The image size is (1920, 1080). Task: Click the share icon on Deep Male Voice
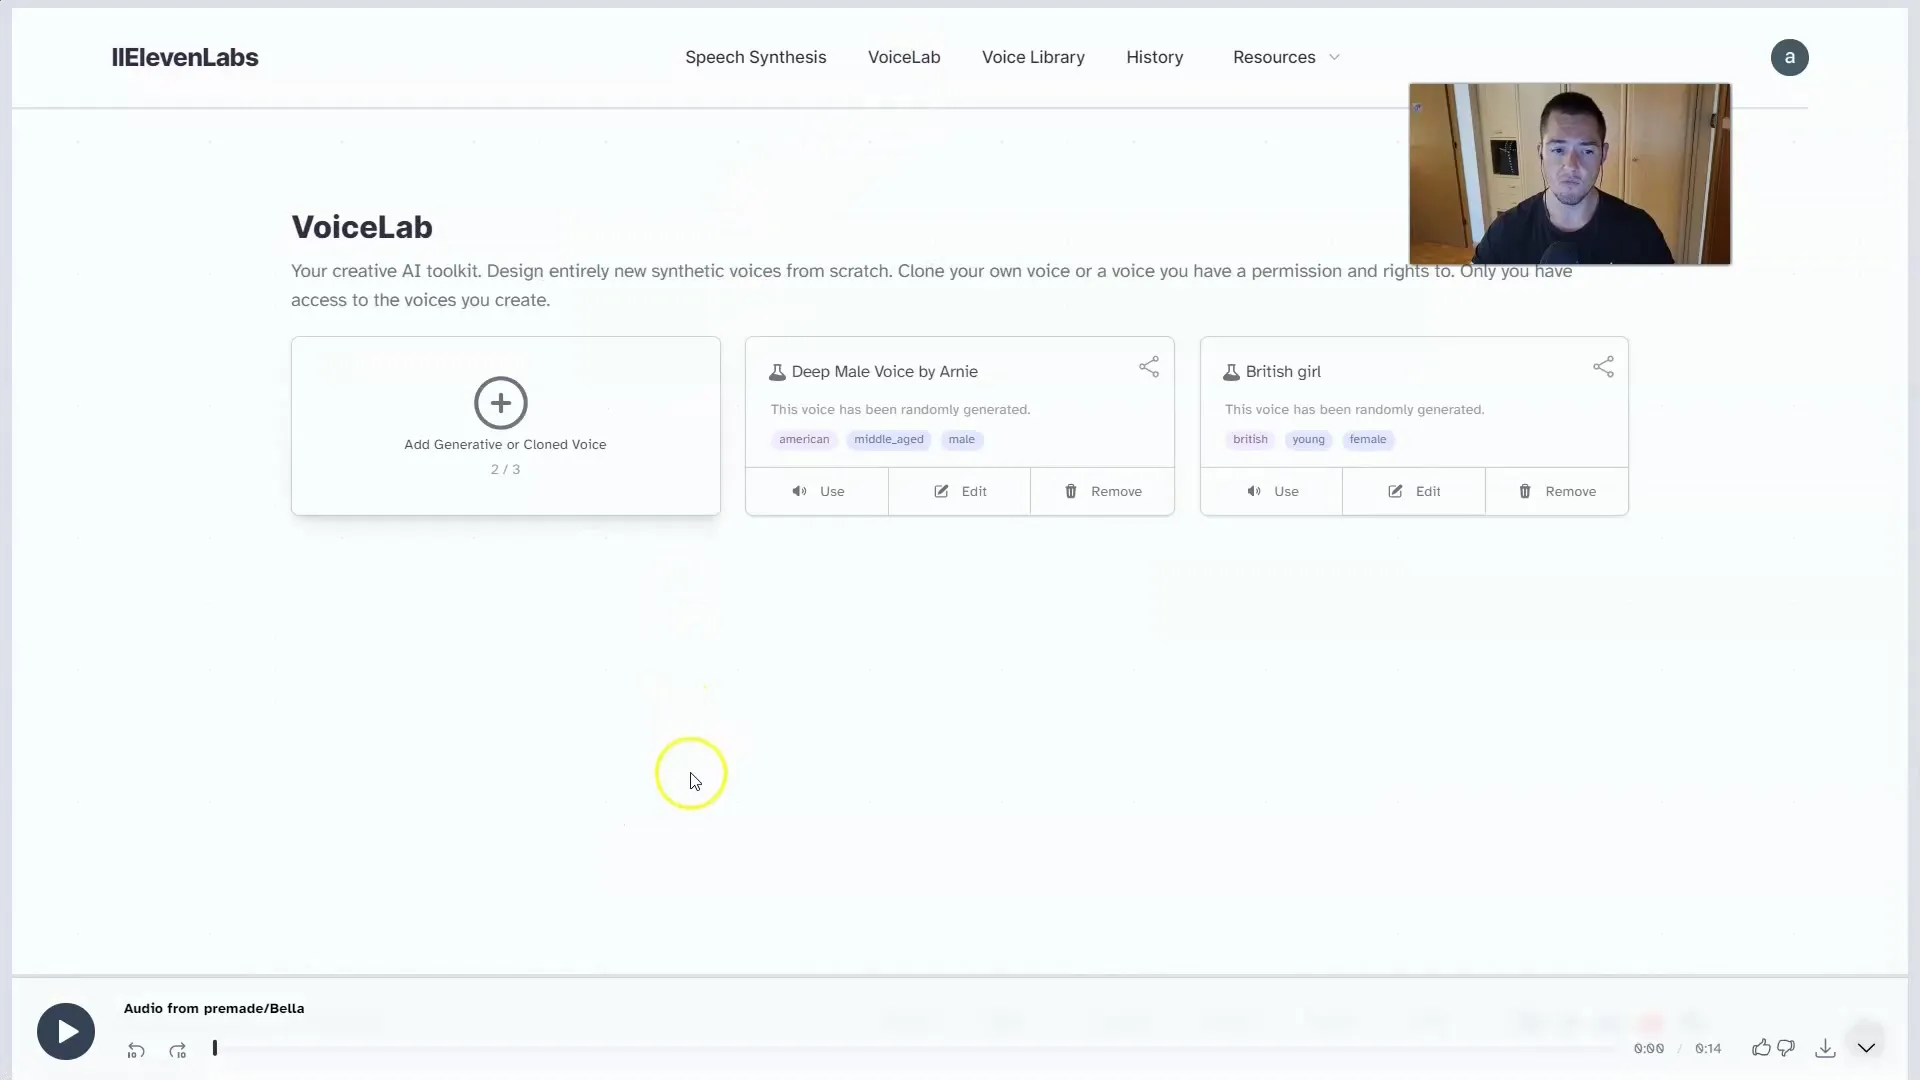pos(1146,367)
